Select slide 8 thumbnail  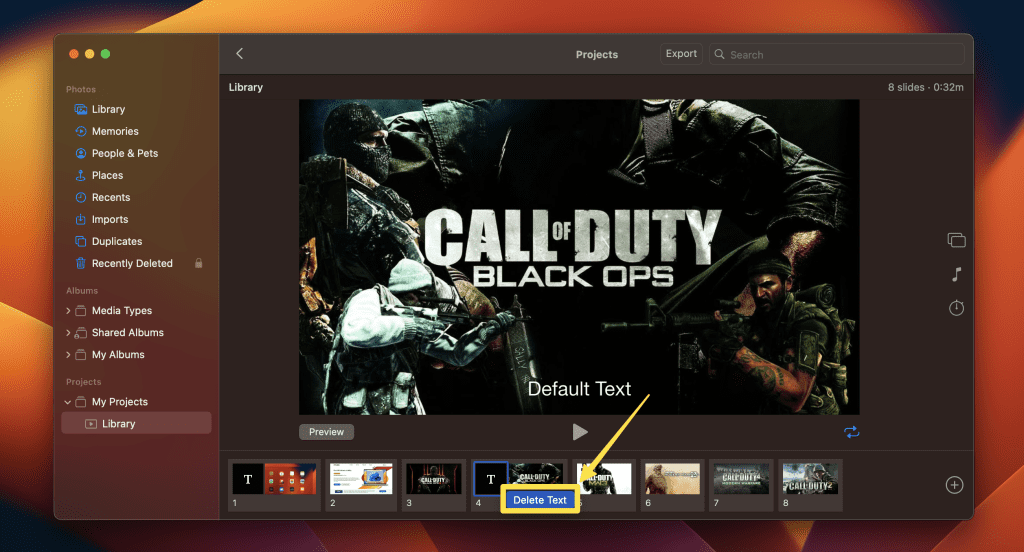click(810, 479)
